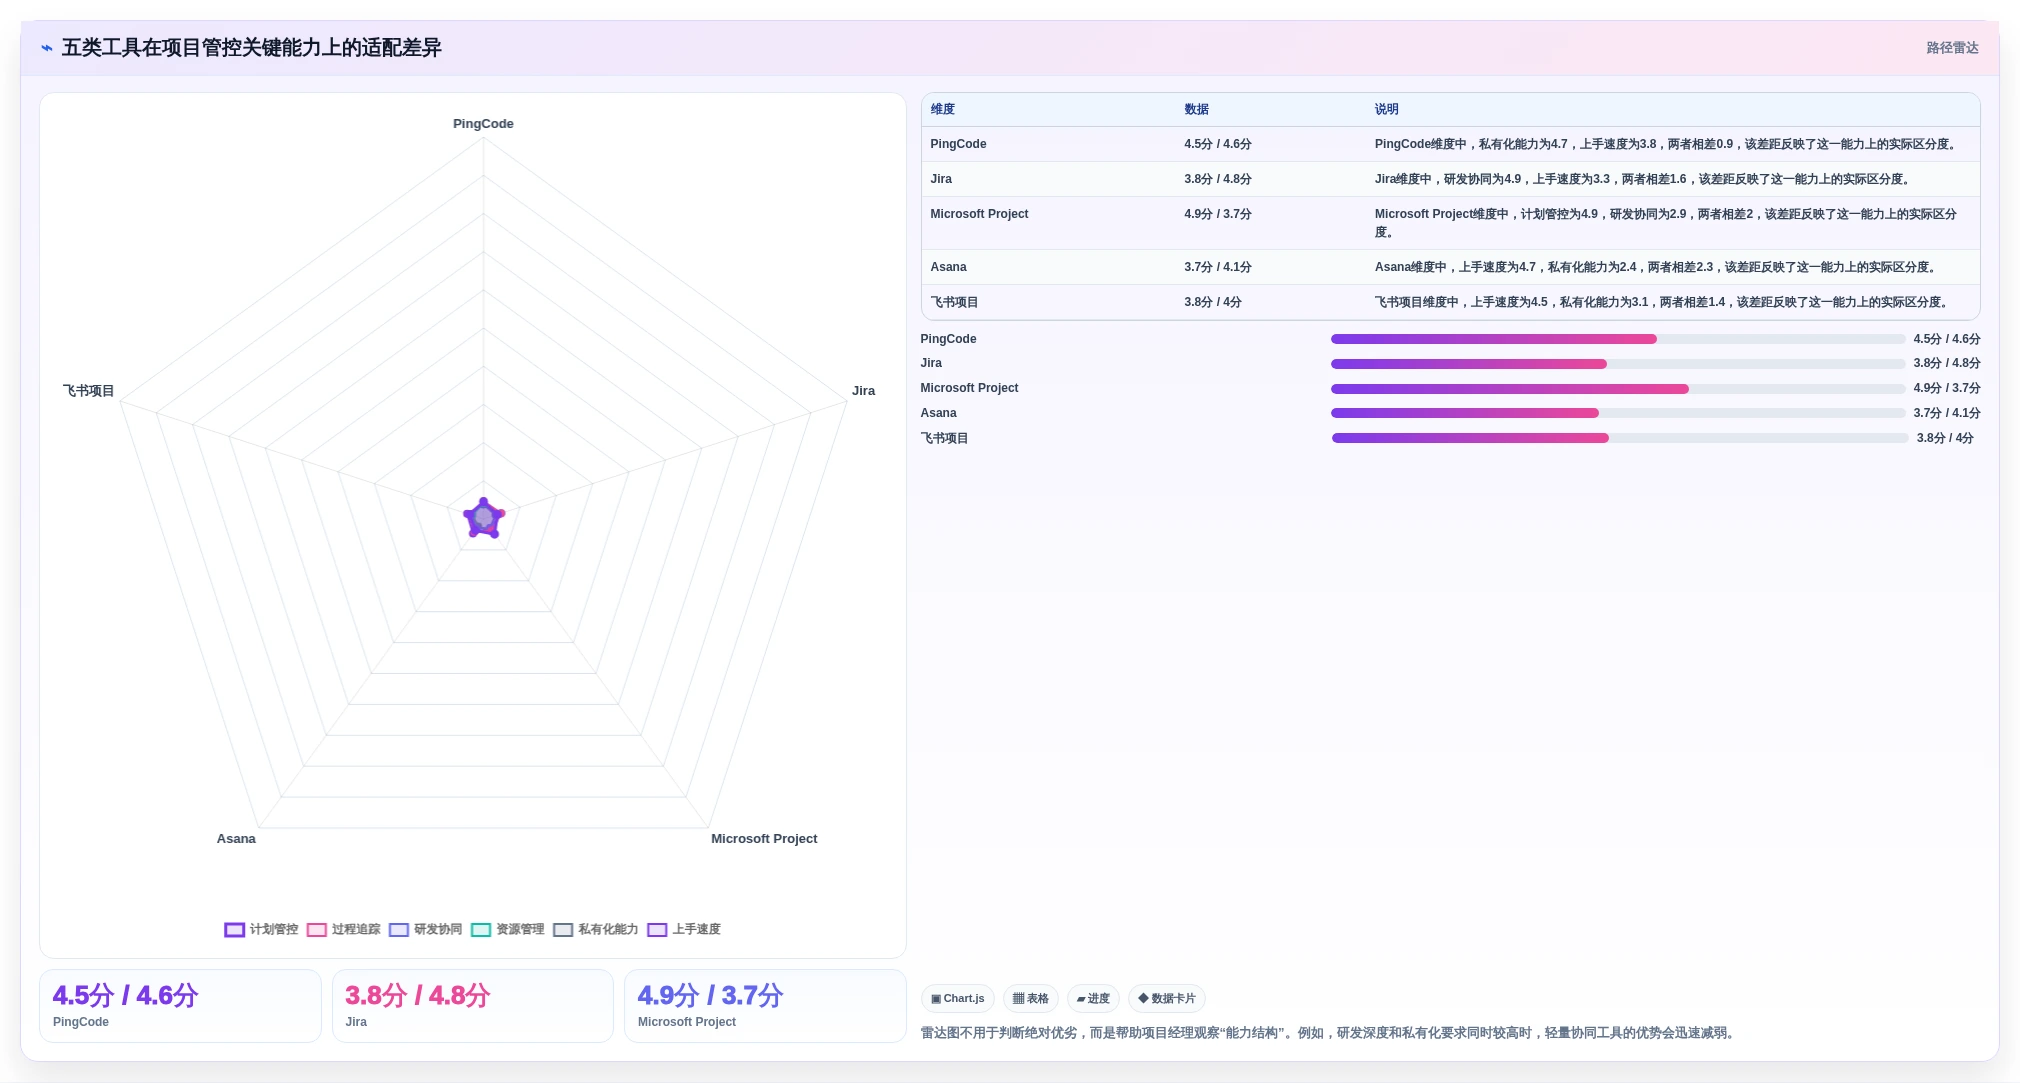
Task: Click the PingCode axis label on the radar
Action: [x=483, y=124]
